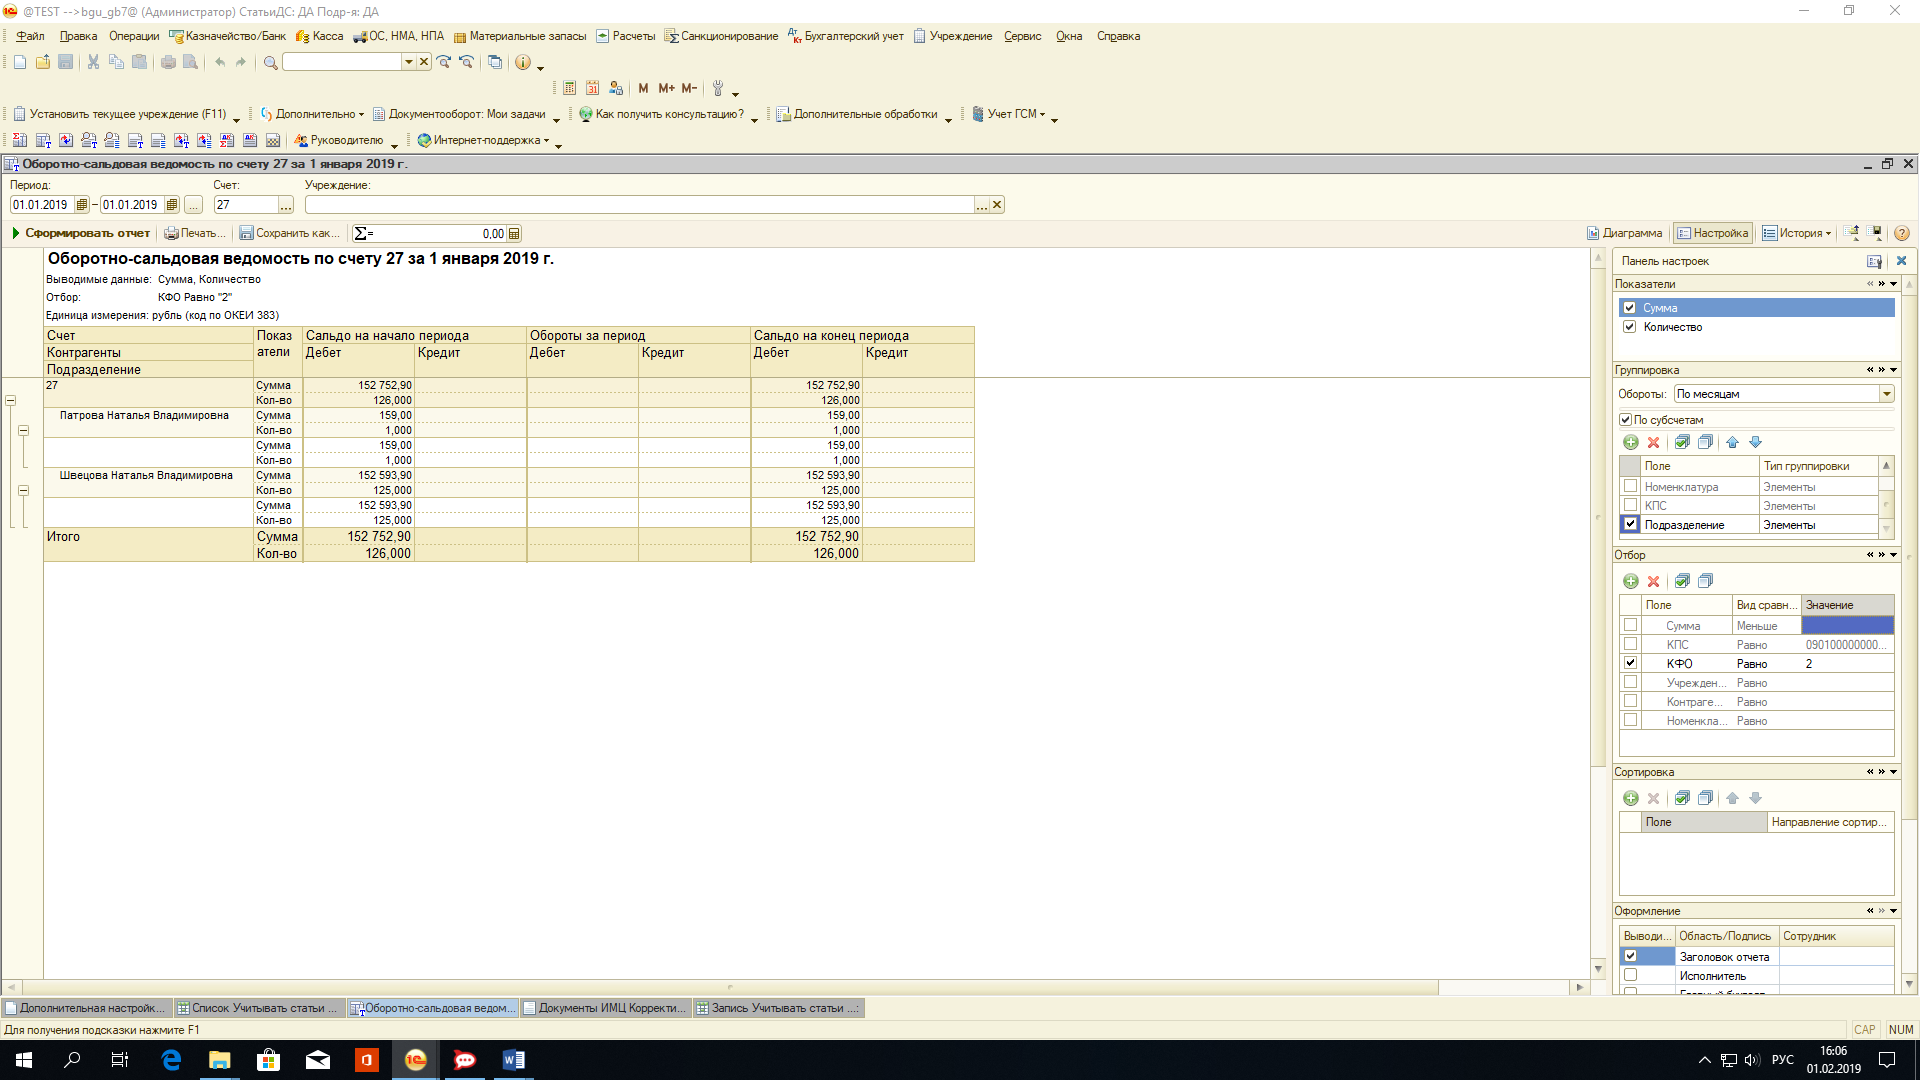This screenshot has height=1080, width=1920.
Task: Click the add row icon in Группировка
Action: tap(1631, 442)
